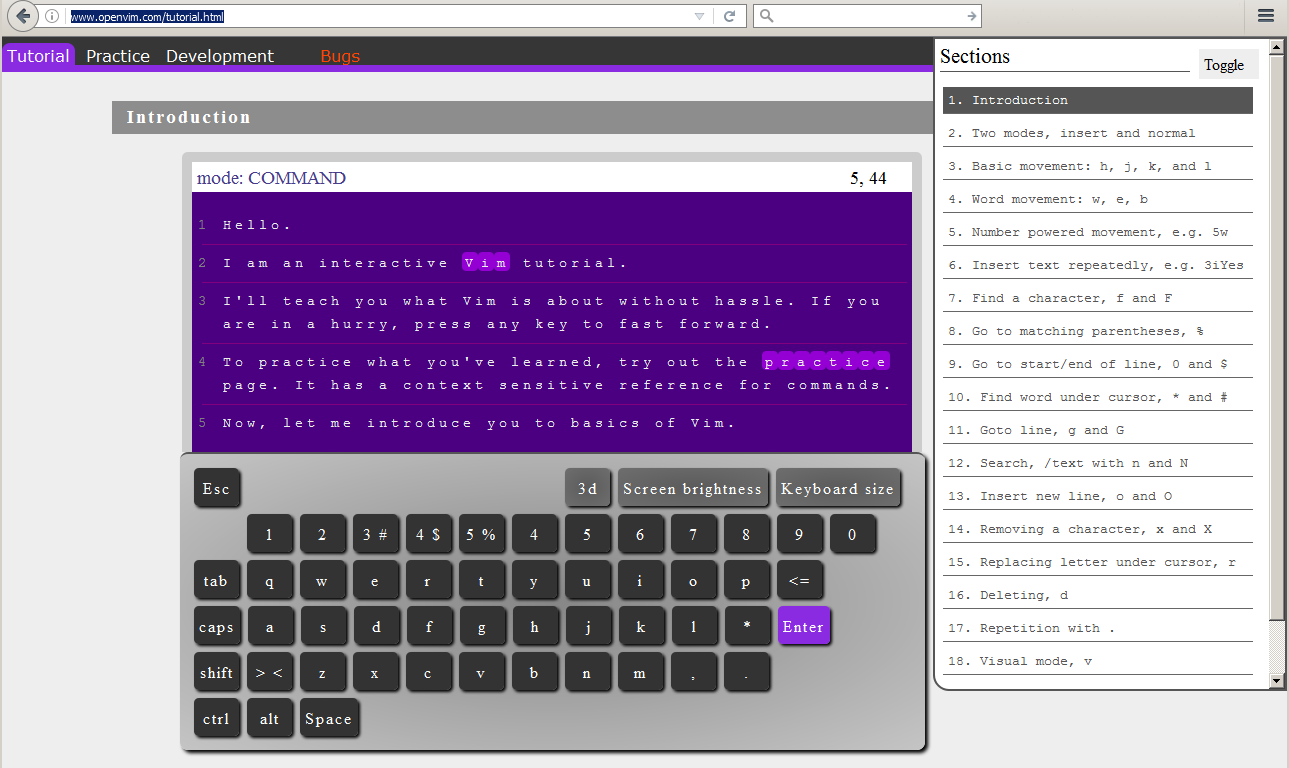The width and height of the screenshot is (1289, 768).
Task: Open section 2. Two modes, insert and normal
Action: [1098, 133]
